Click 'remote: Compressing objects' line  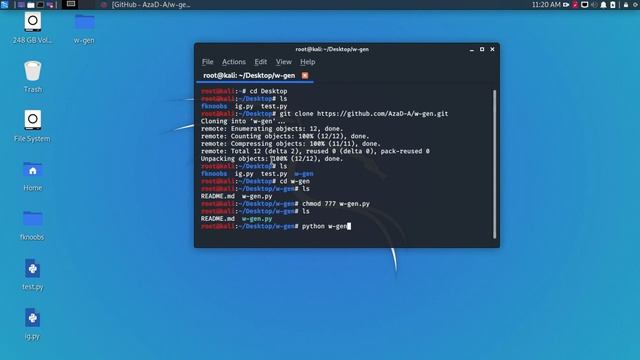pos(291,144)
